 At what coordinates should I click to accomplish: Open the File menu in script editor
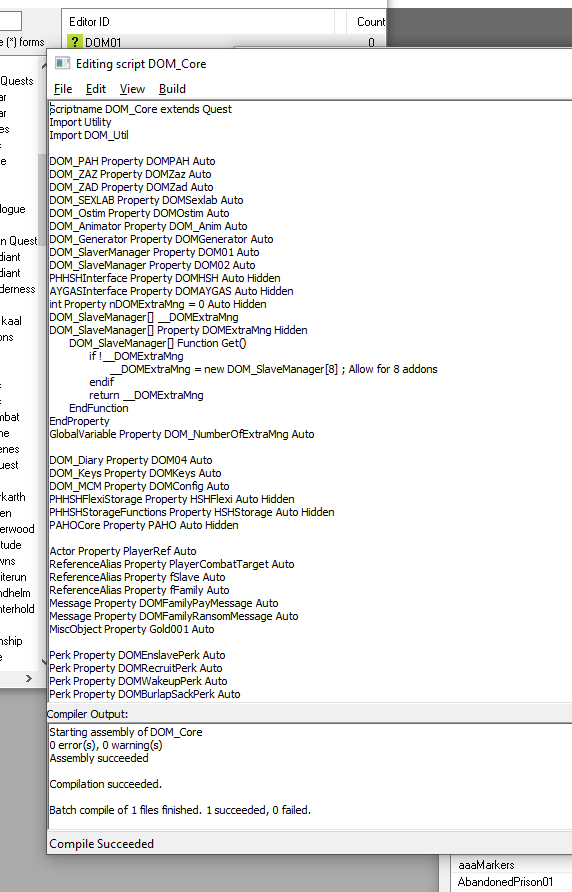pyautogui.click(x=63, y=89)
